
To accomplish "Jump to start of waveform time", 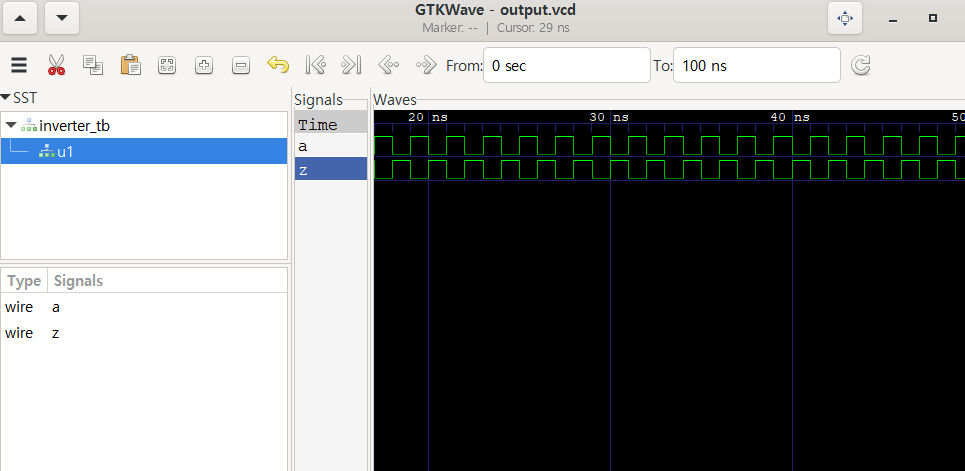I will (315, 65).
